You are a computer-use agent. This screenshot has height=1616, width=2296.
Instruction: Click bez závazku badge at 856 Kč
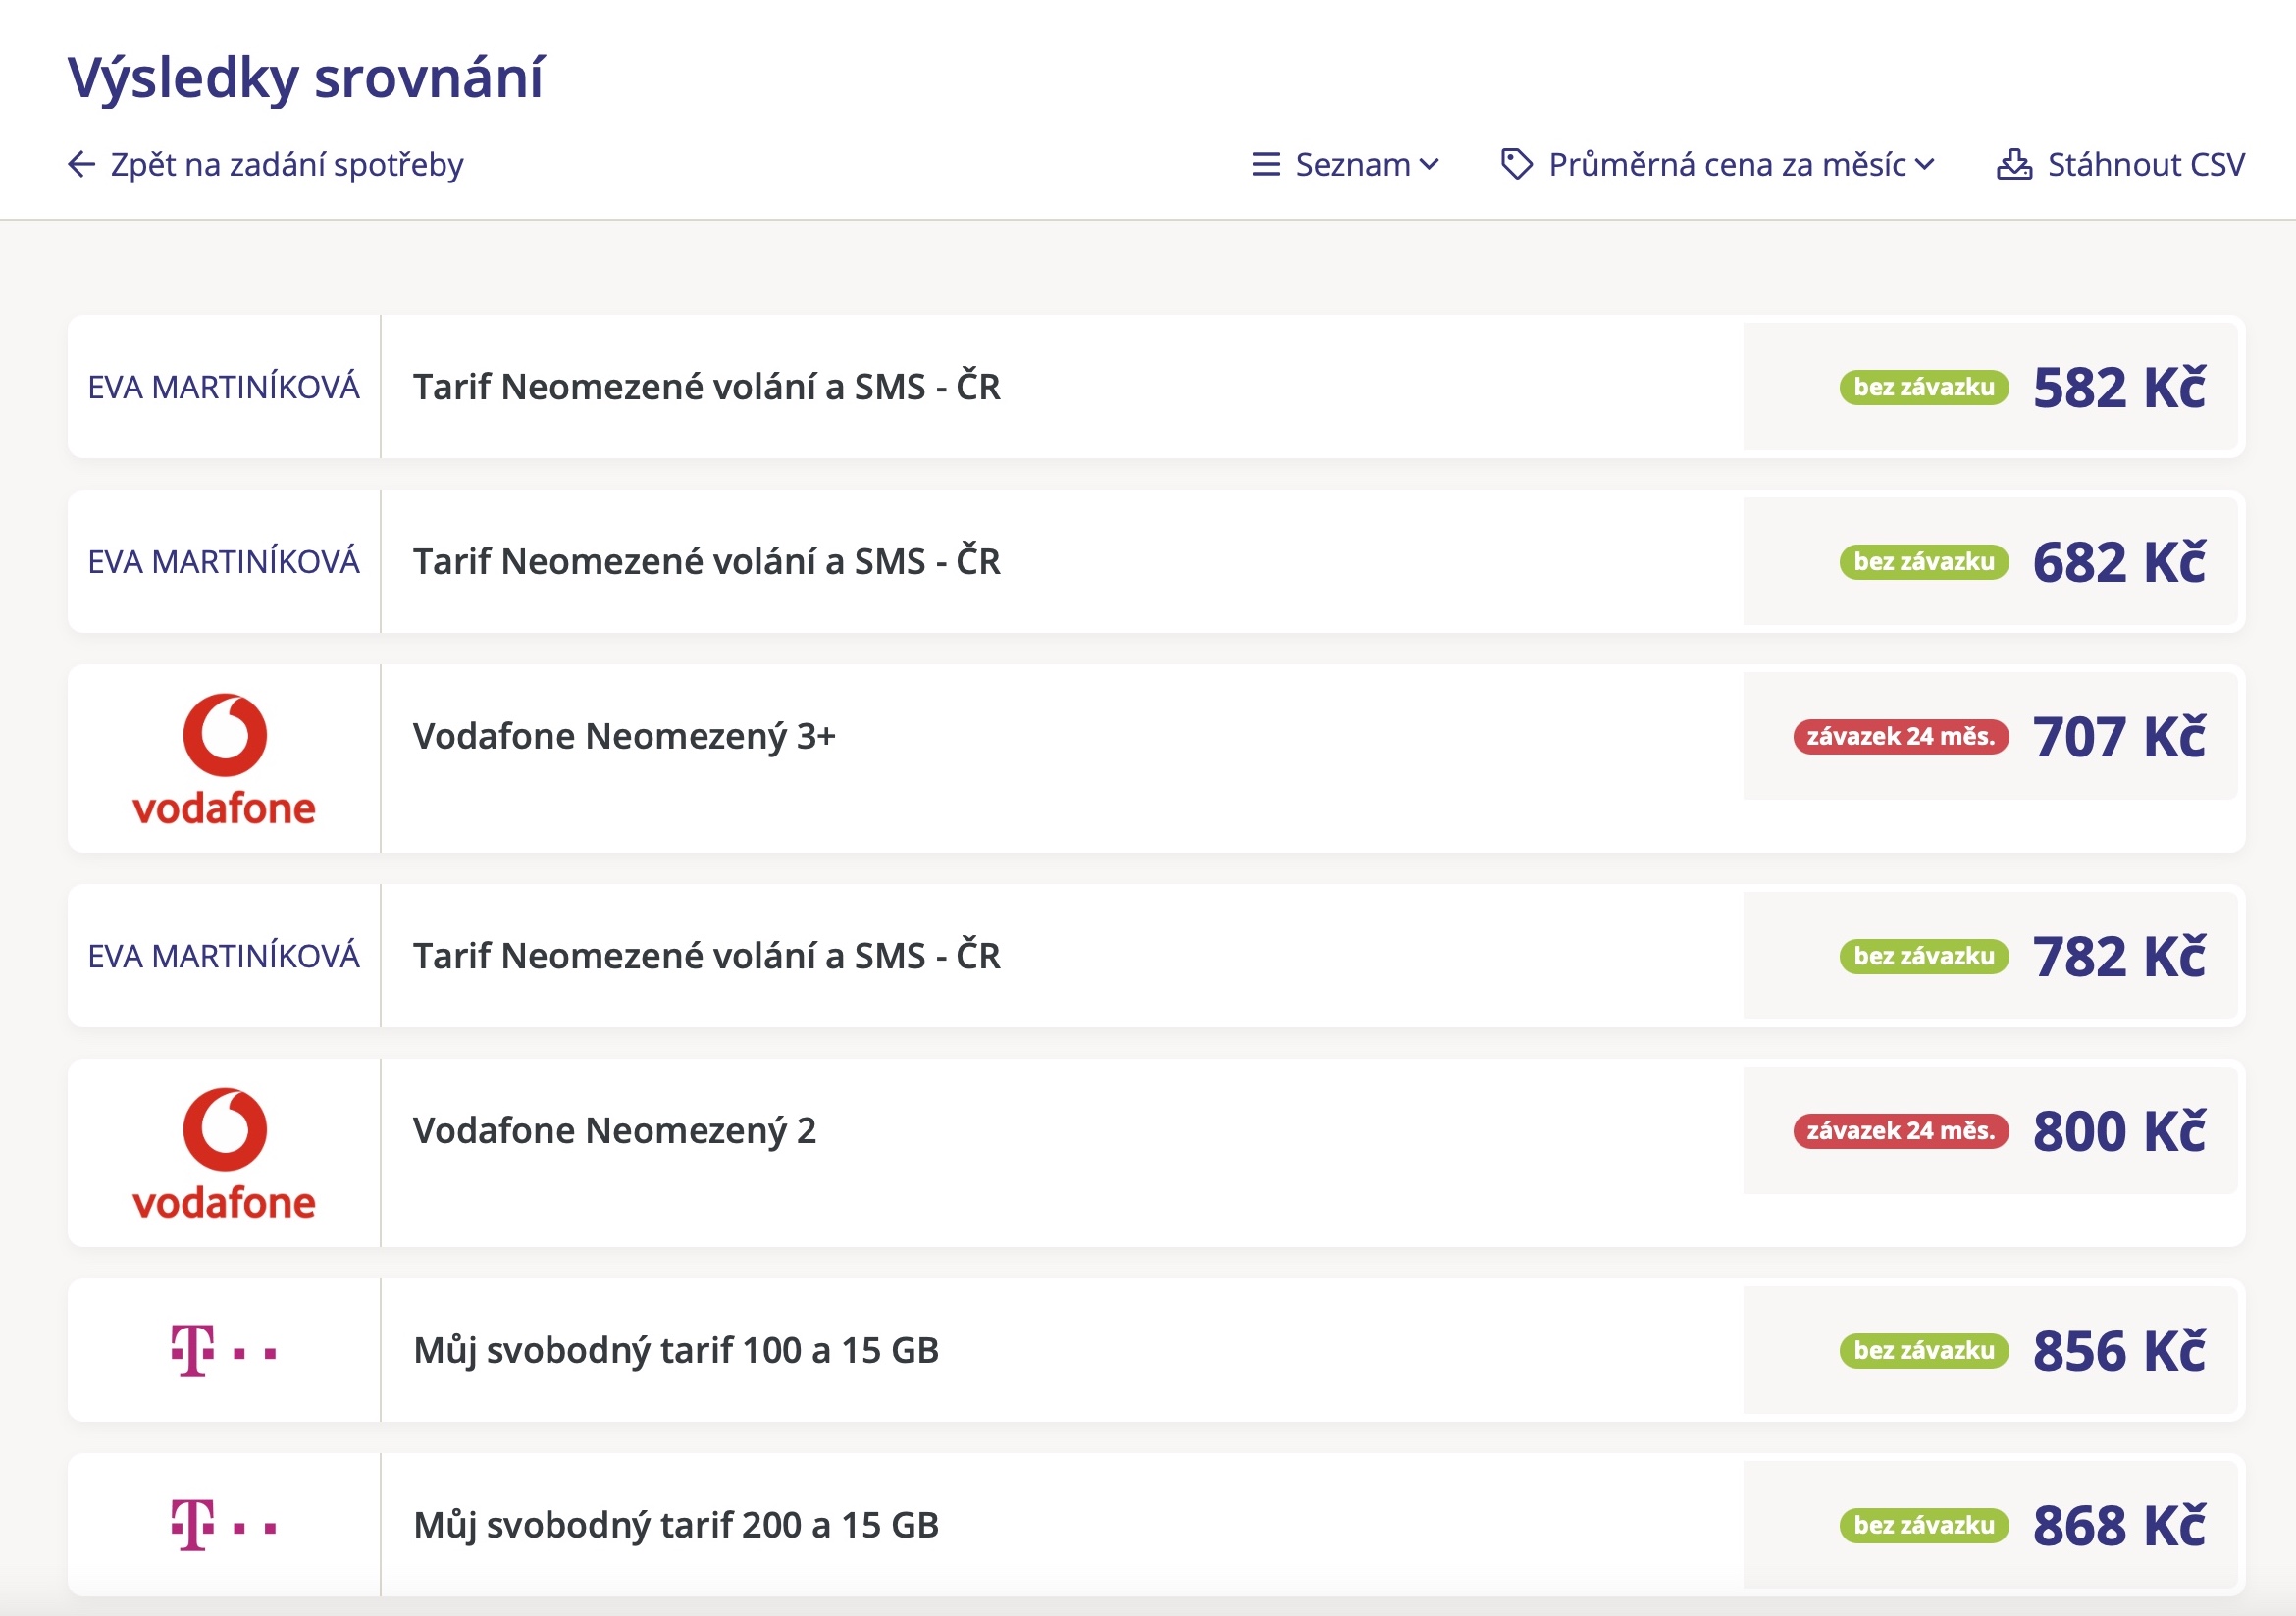(x=1923, y=1350)
